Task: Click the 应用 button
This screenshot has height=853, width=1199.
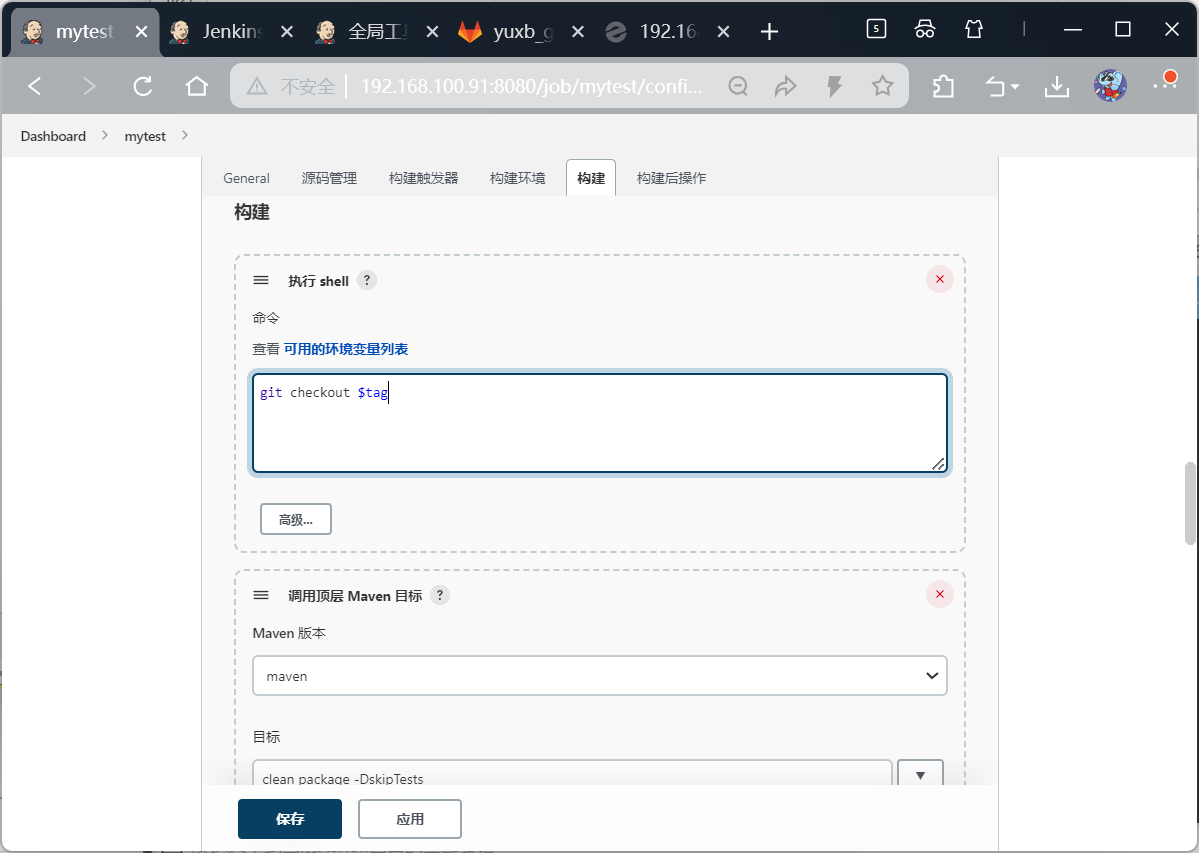Action: (410, 819)
